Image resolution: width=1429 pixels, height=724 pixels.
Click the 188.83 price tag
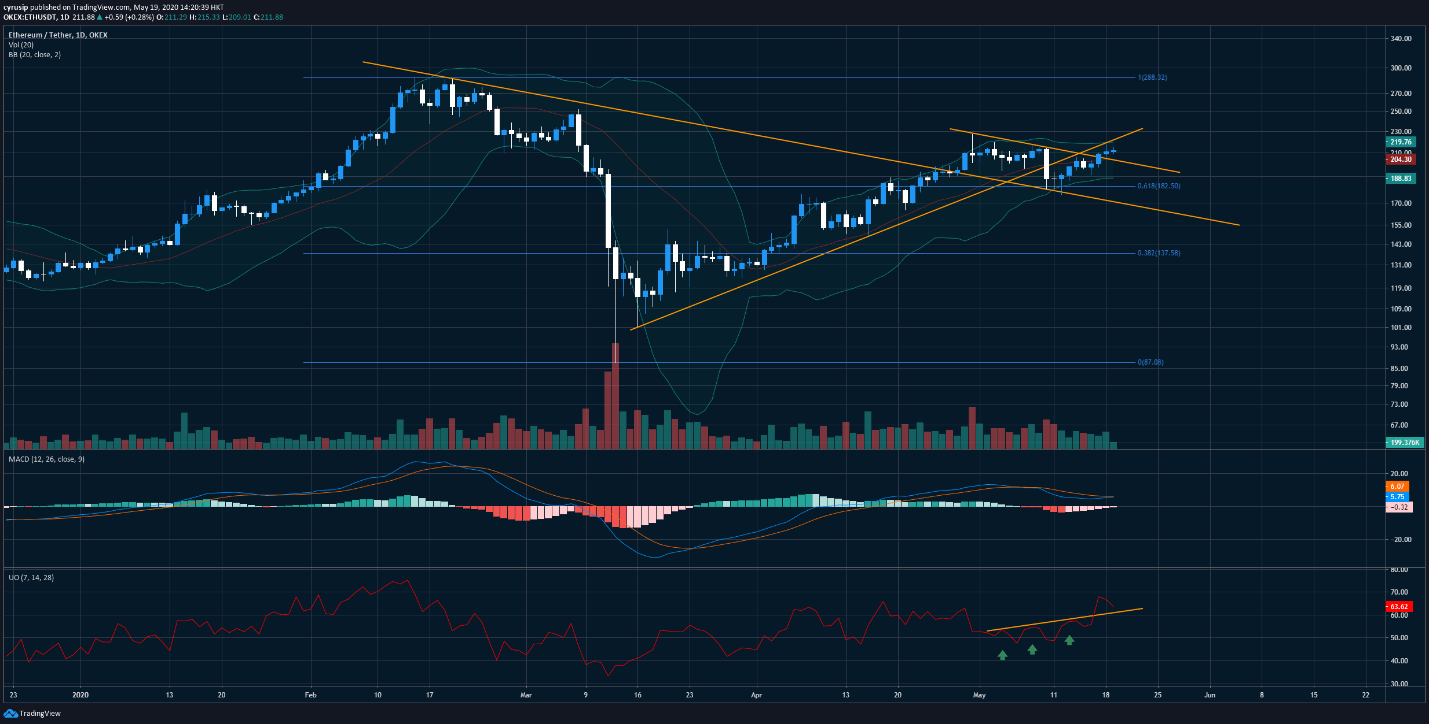(x=1400, y=178)
